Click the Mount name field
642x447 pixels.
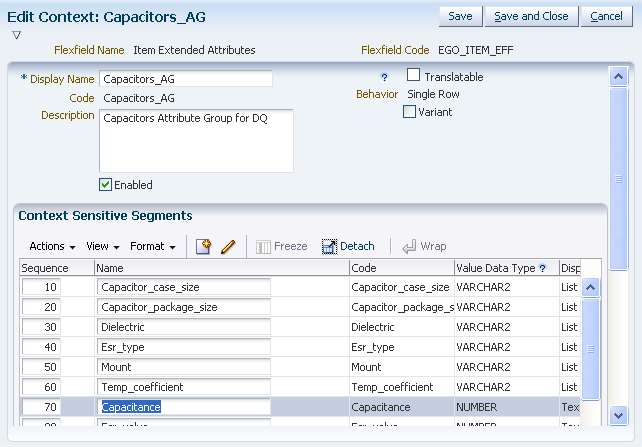click(x=184, y=367)
